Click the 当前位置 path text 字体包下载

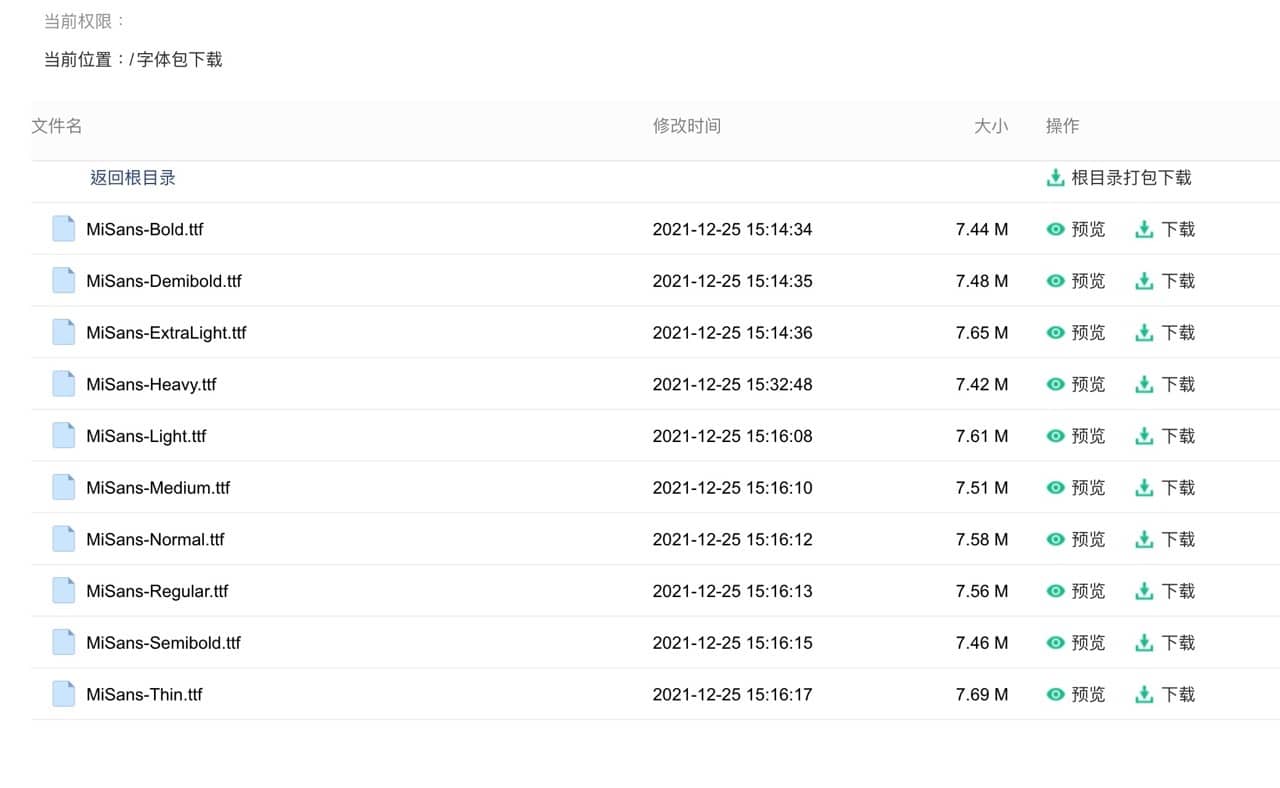pos(180,59)
